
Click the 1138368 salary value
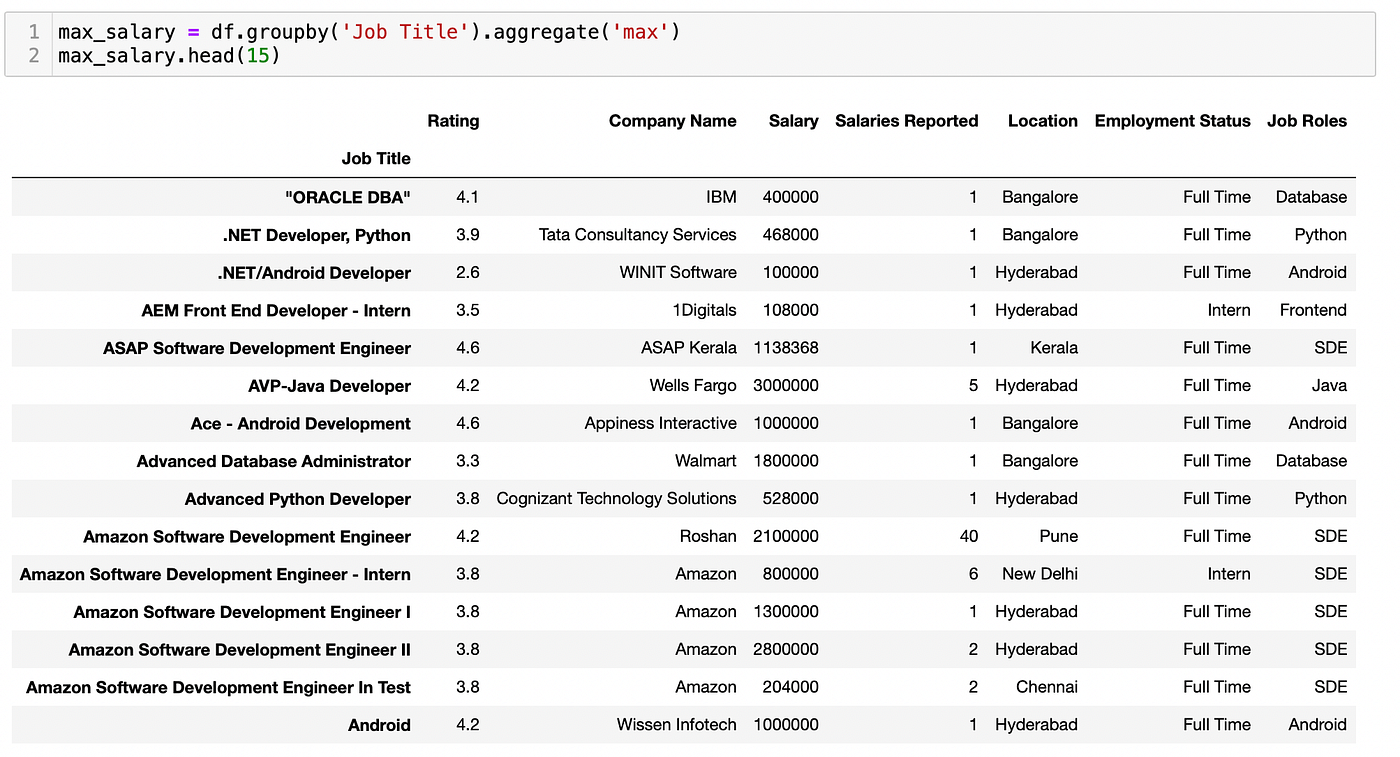pyautogui.click(x=785, y=348)
